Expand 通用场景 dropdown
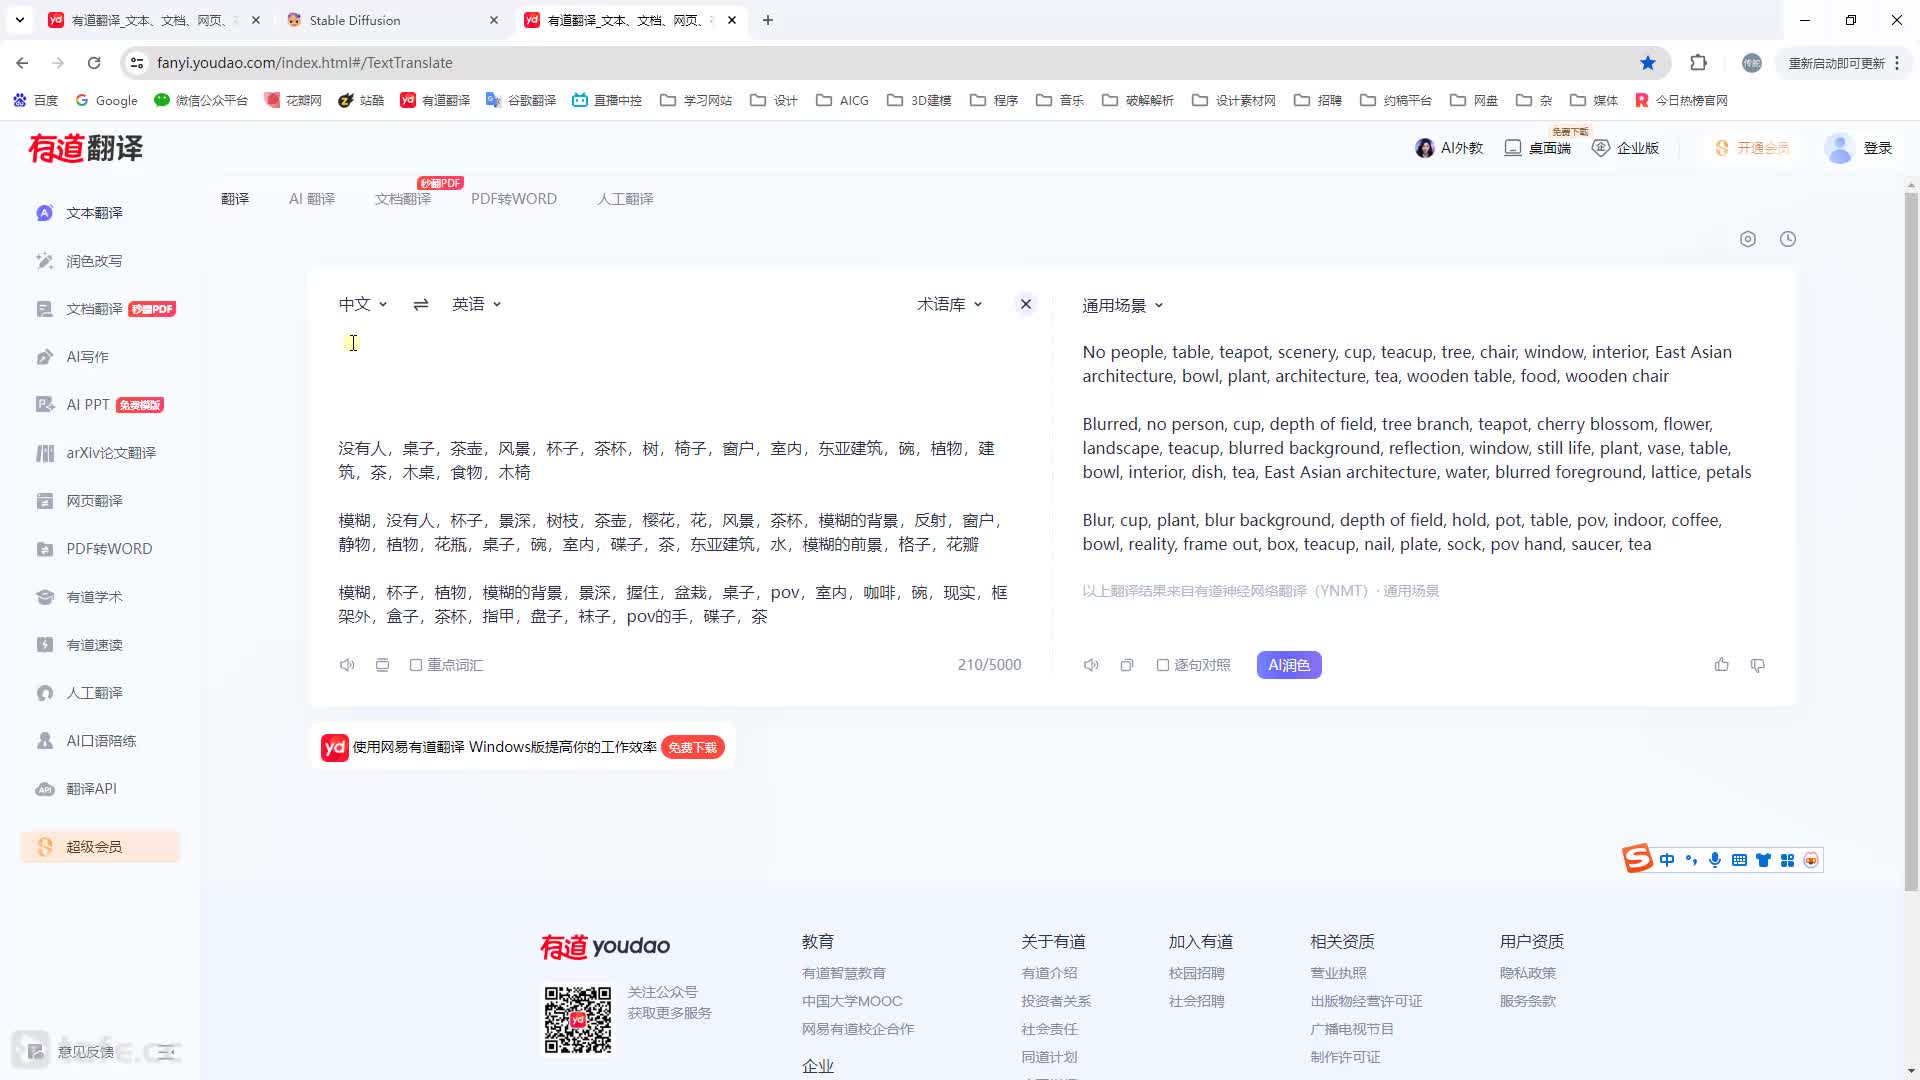Image resolution: width=1920 pixels, height=1080 pixels. tap(1123, 306)
